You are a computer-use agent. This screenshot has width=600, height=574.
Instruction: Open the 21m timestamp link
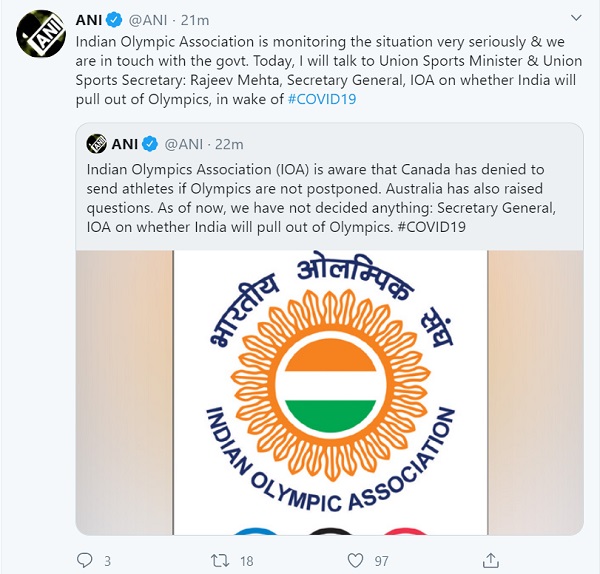click(195, 20)
